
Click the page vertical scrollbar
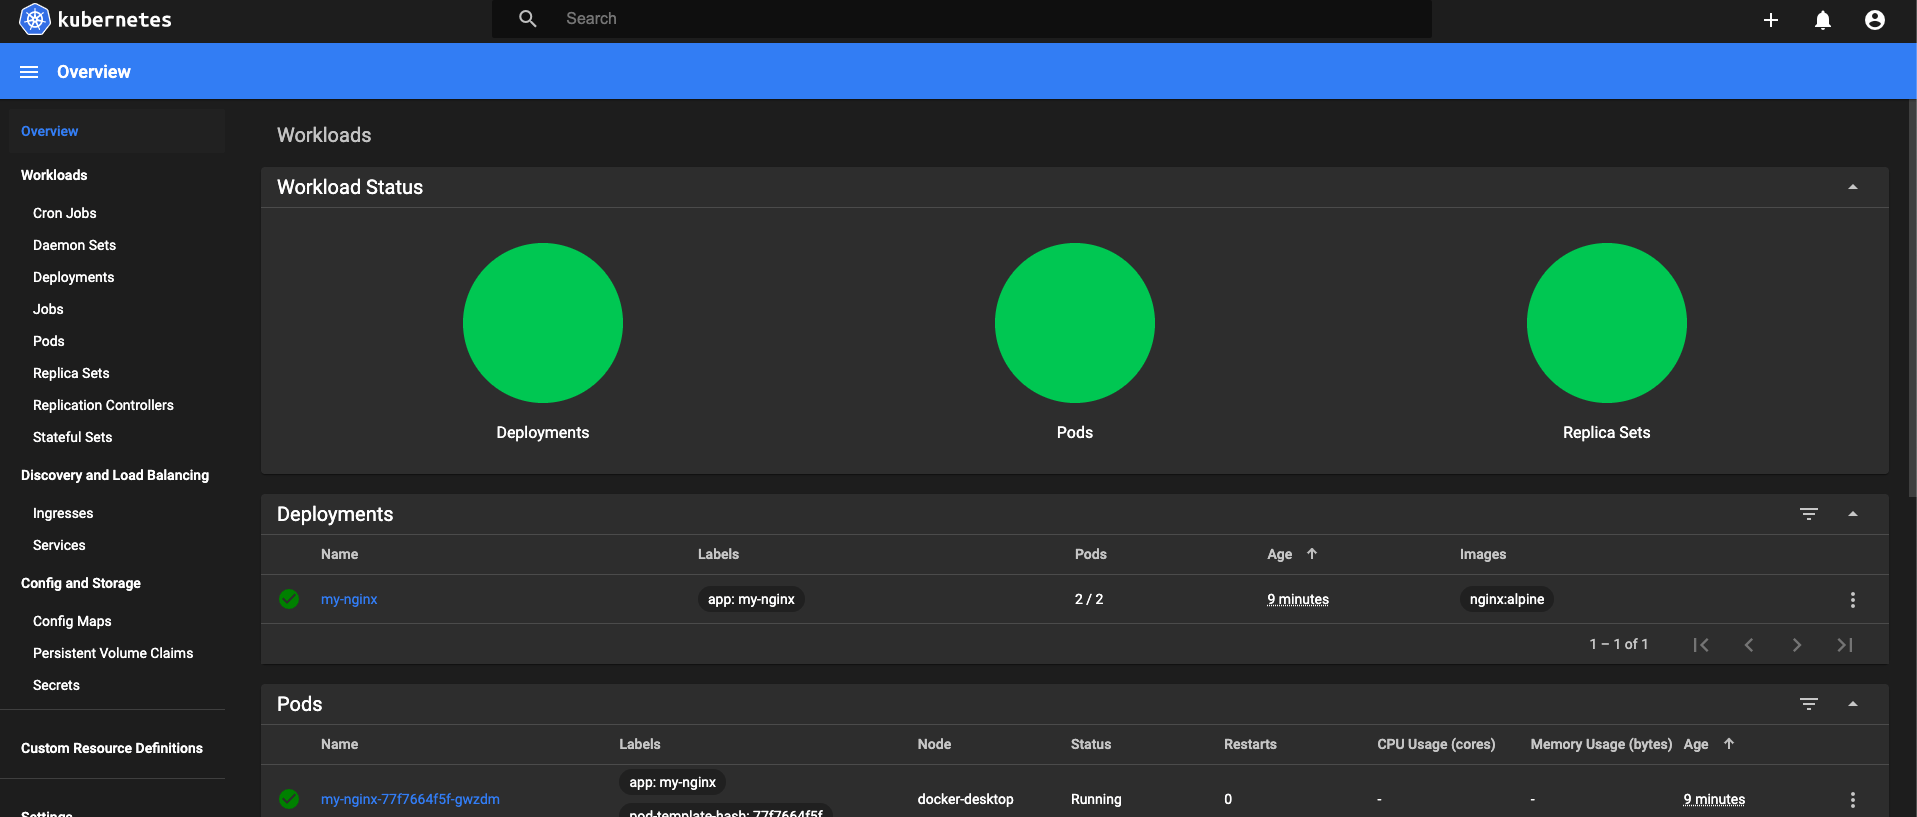pos(1912,298)
